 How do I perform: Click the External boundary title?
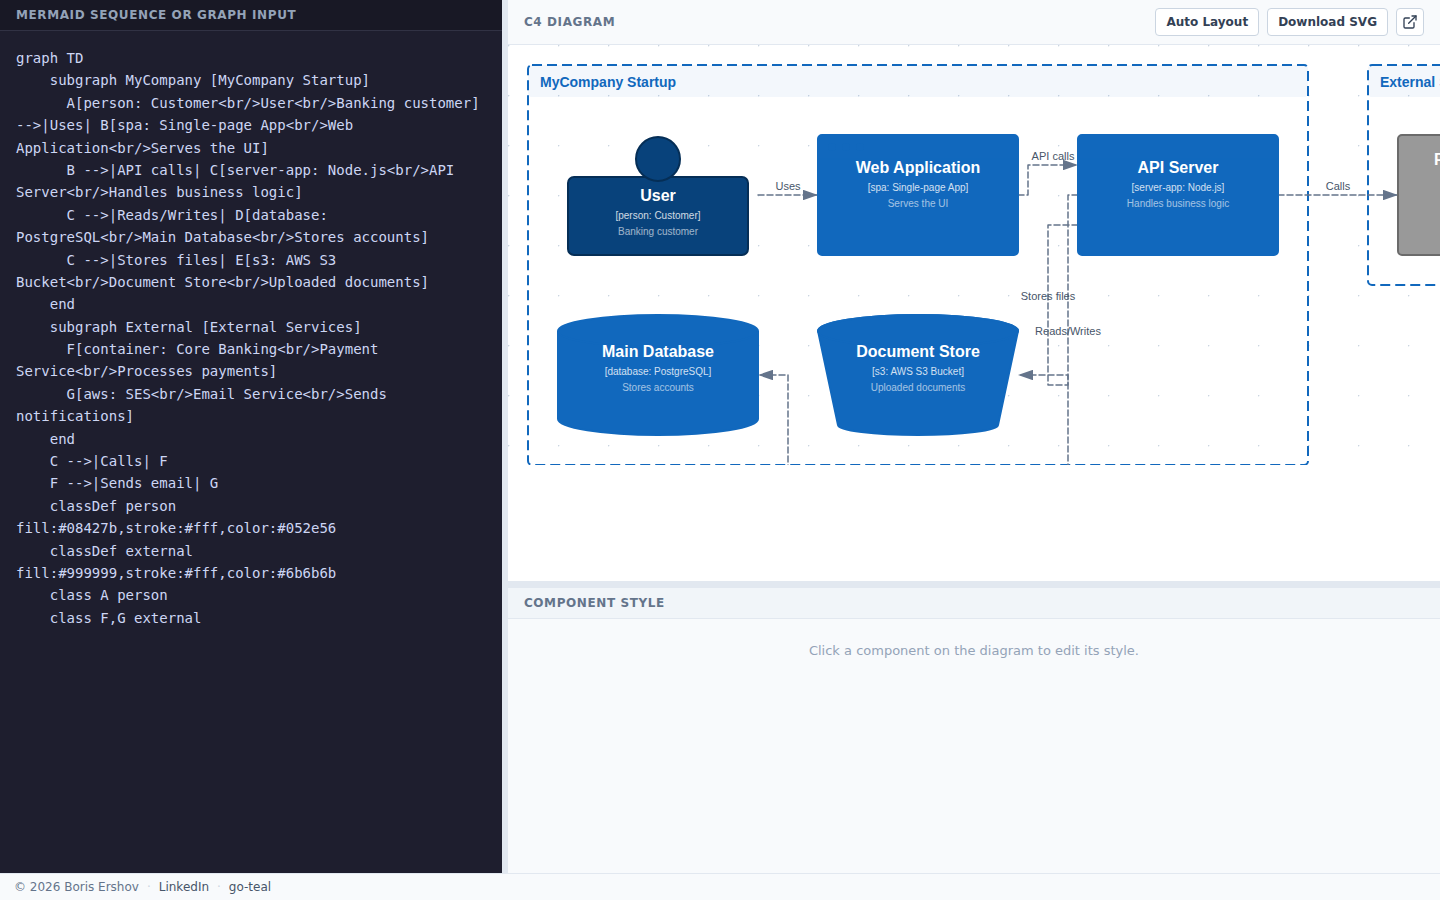(x=1408, y=82)
